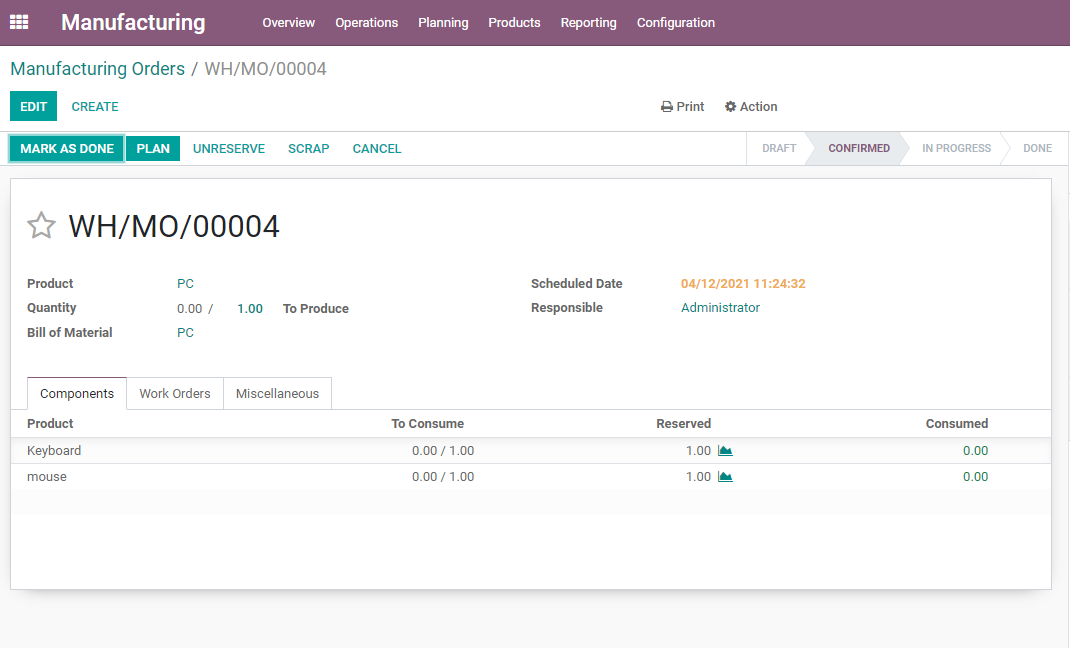Toggle the favorite star for WH/MO/00004
1070x648 pixels.
coord(41,226)
